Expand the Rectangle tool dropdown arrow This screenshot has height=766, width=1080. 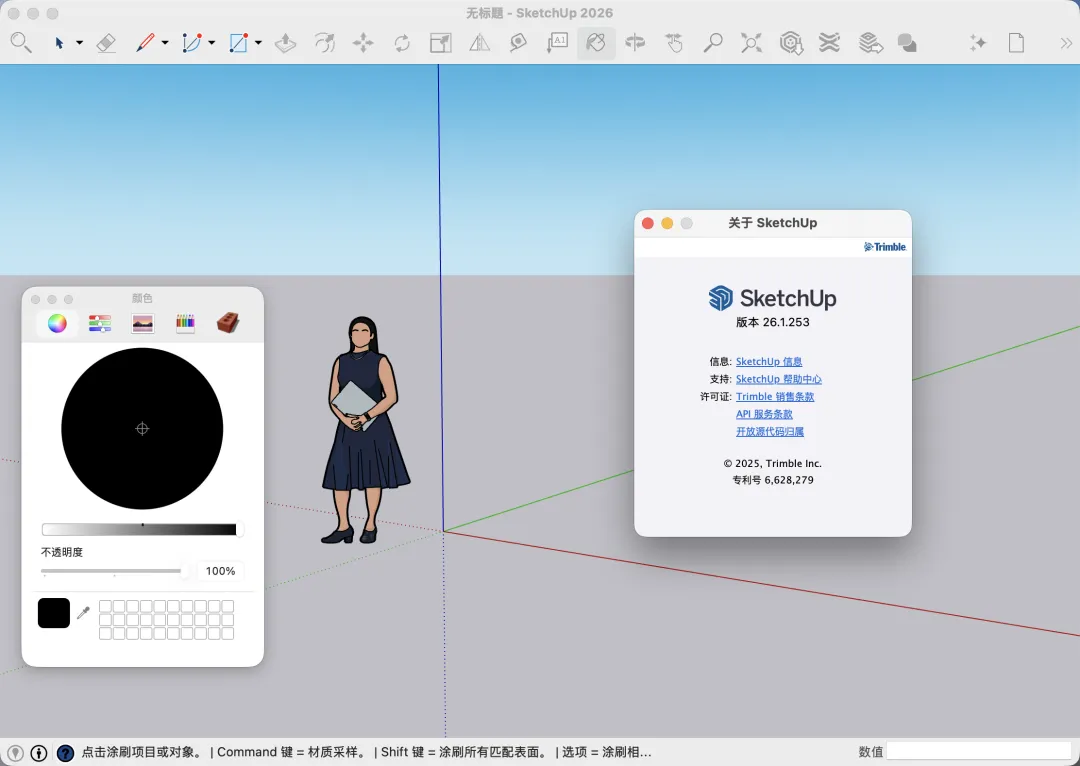point(258,43)
